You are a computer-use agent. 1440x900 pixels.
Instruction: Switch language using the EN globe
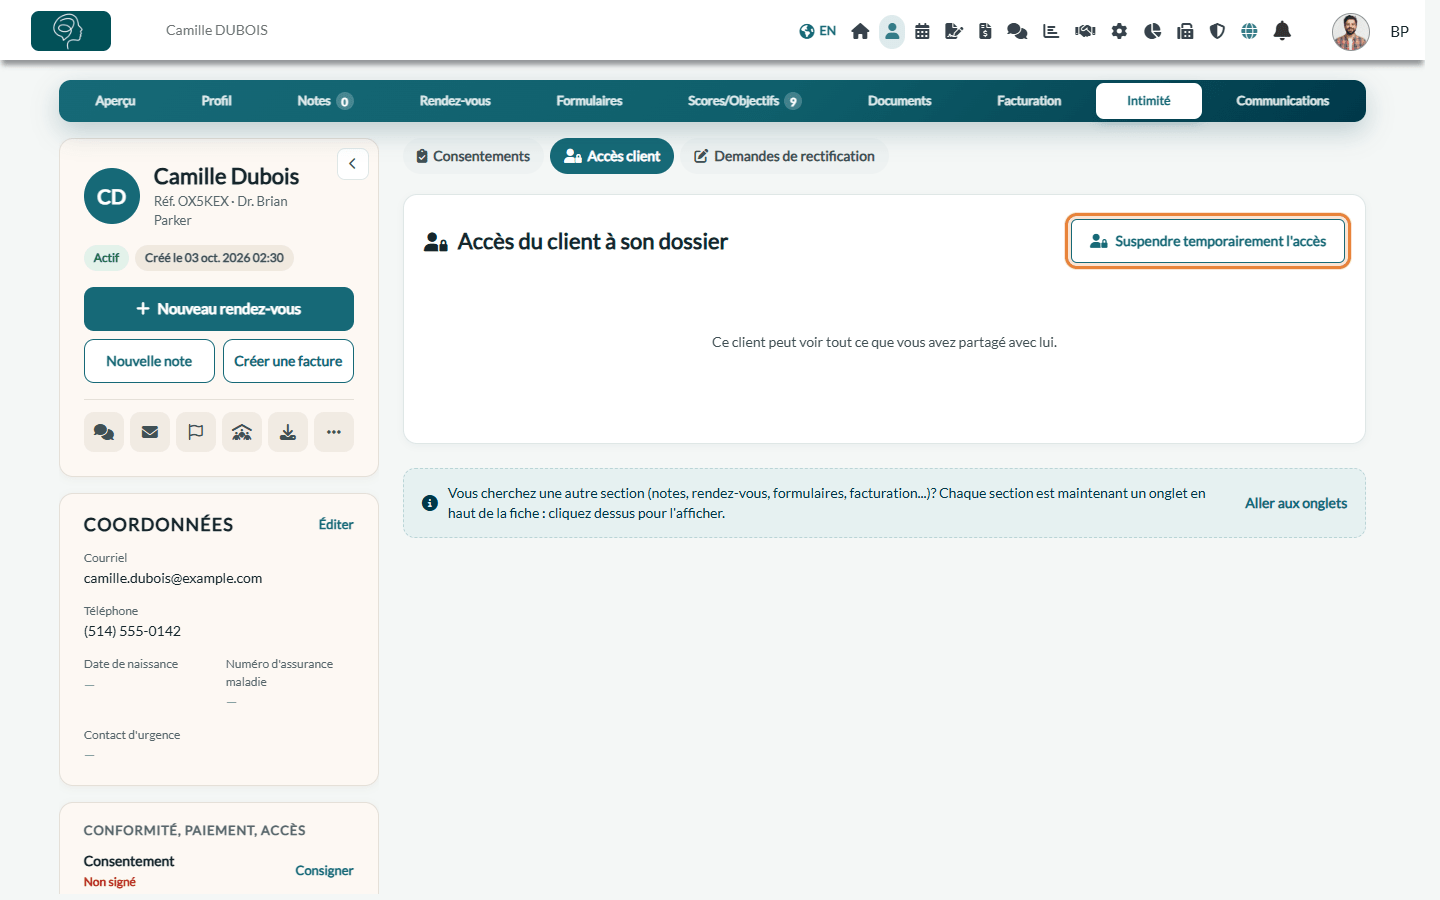(x=817, y=31)
